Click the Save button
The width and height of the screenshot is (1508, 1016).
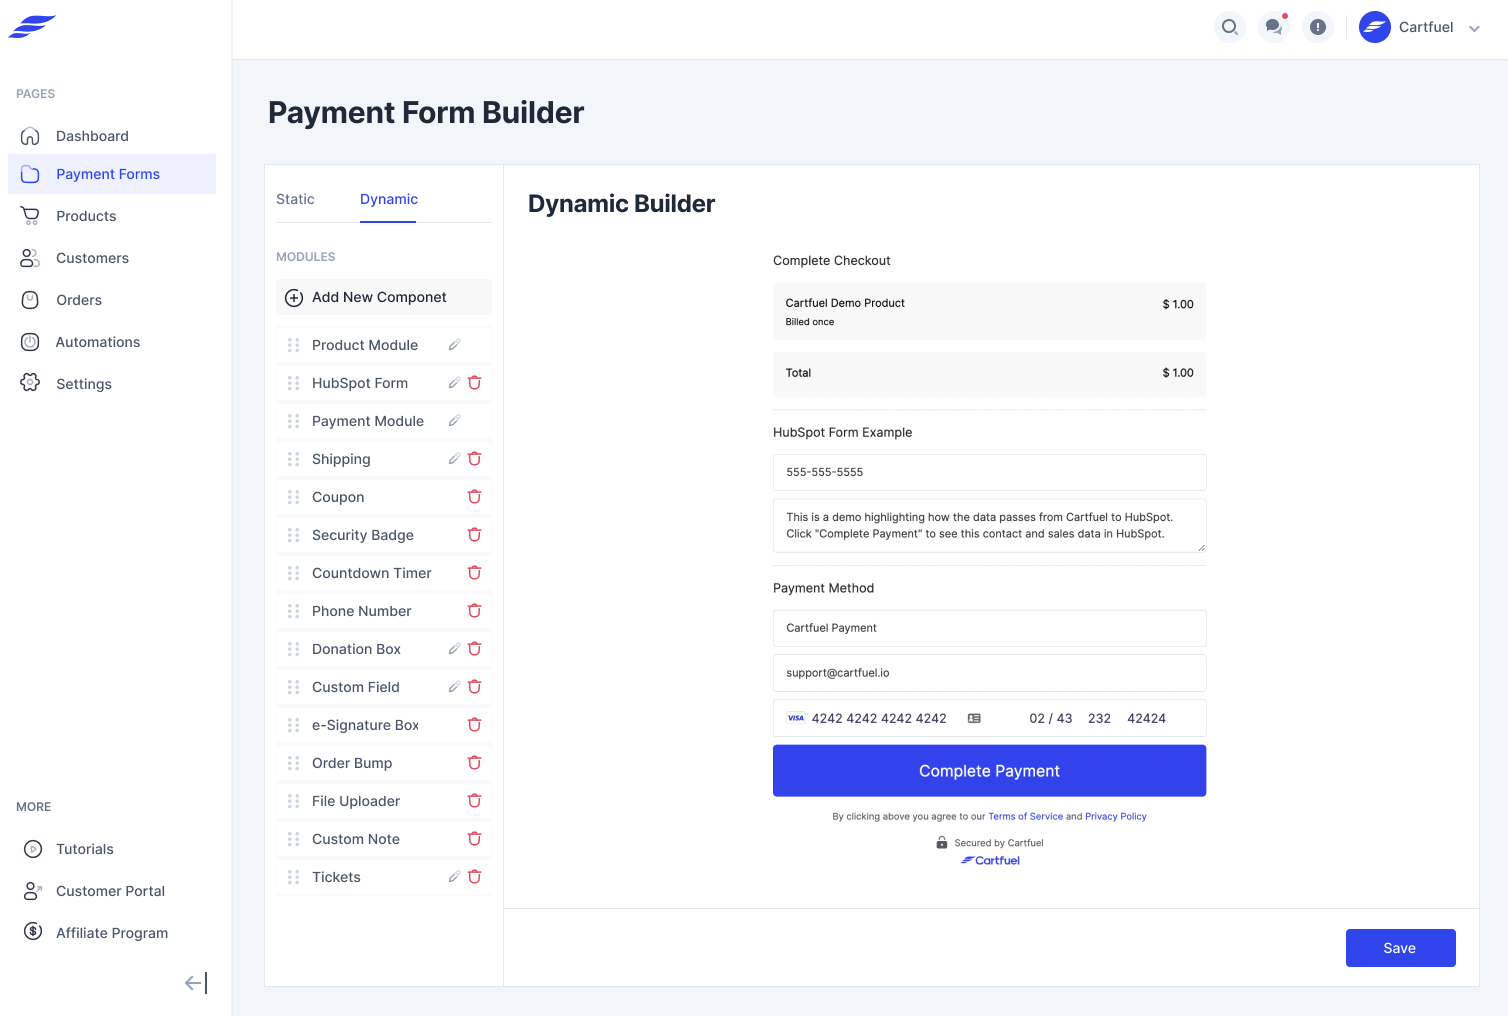click(1400, 948)
